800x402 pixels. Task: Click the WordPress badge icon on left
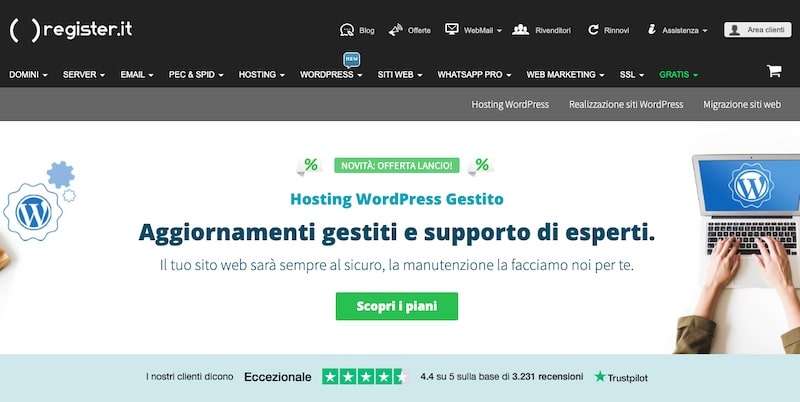[33, 212]
